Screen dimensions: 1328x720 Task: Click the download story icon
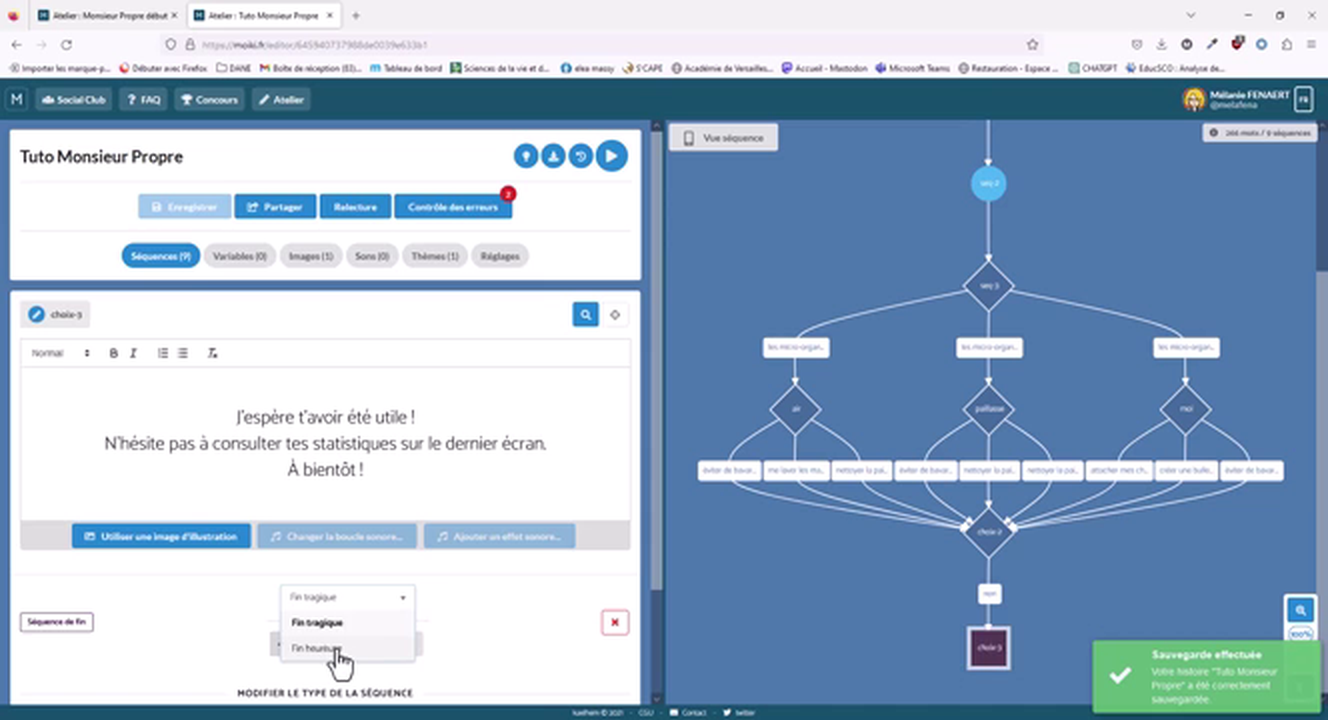(553, 157)
